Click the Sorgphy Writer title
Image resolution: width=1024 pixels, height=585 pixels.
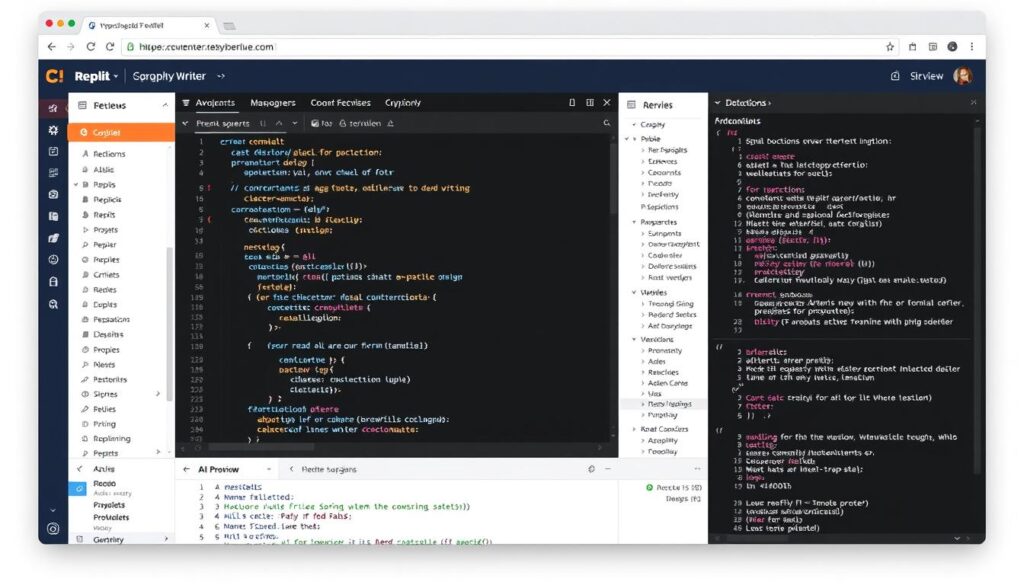tap(169, 76)
